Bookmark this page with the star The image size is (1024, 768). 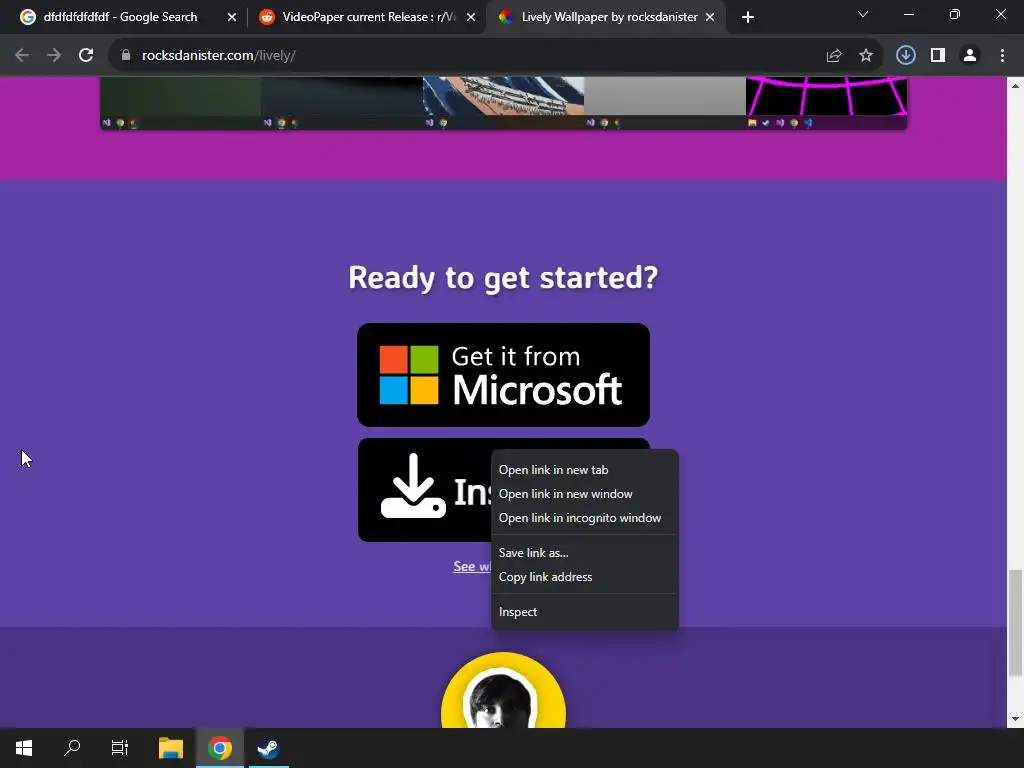pyautogui.click(x=866, y=56)
